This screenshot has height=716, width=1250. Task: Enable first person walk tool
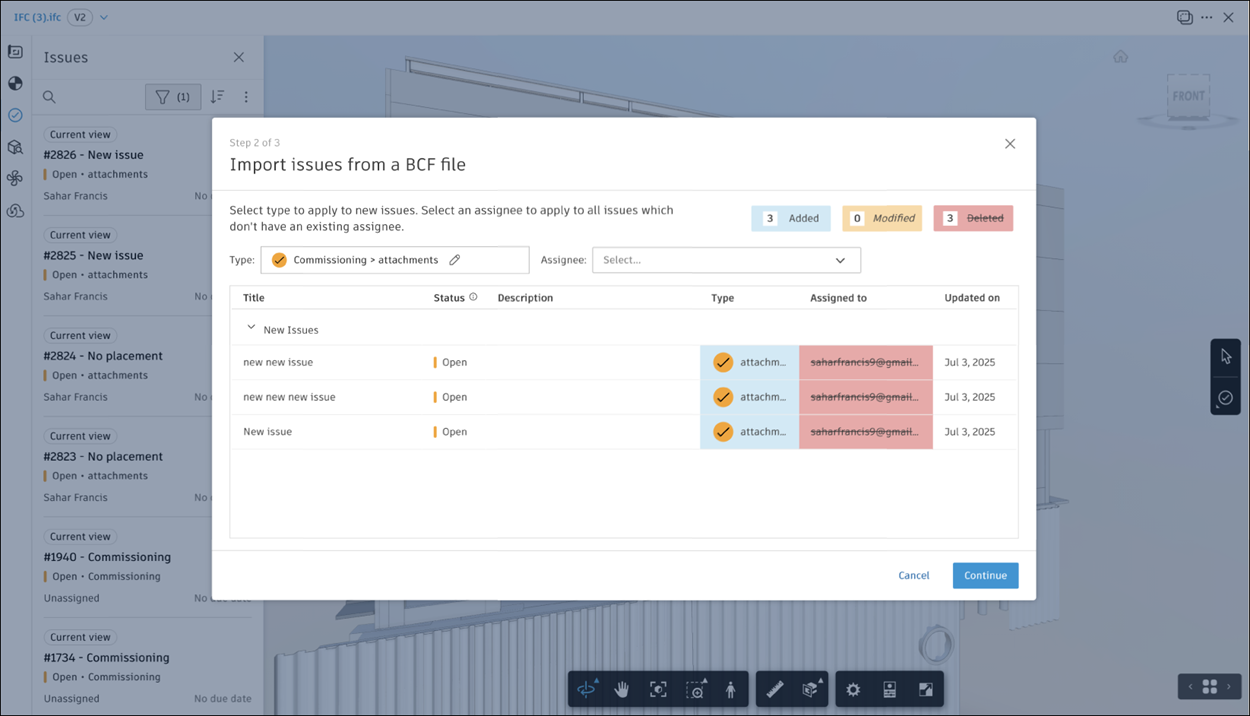[731, 689]
